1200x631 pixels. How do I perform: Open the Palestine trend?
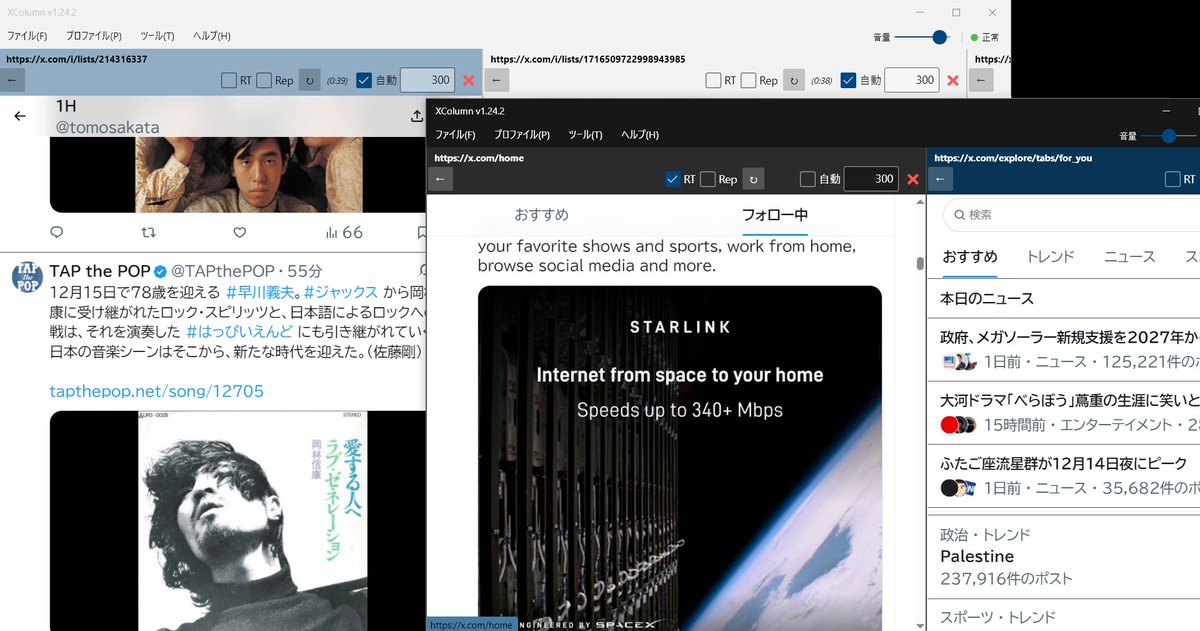(x=977, y=556)
